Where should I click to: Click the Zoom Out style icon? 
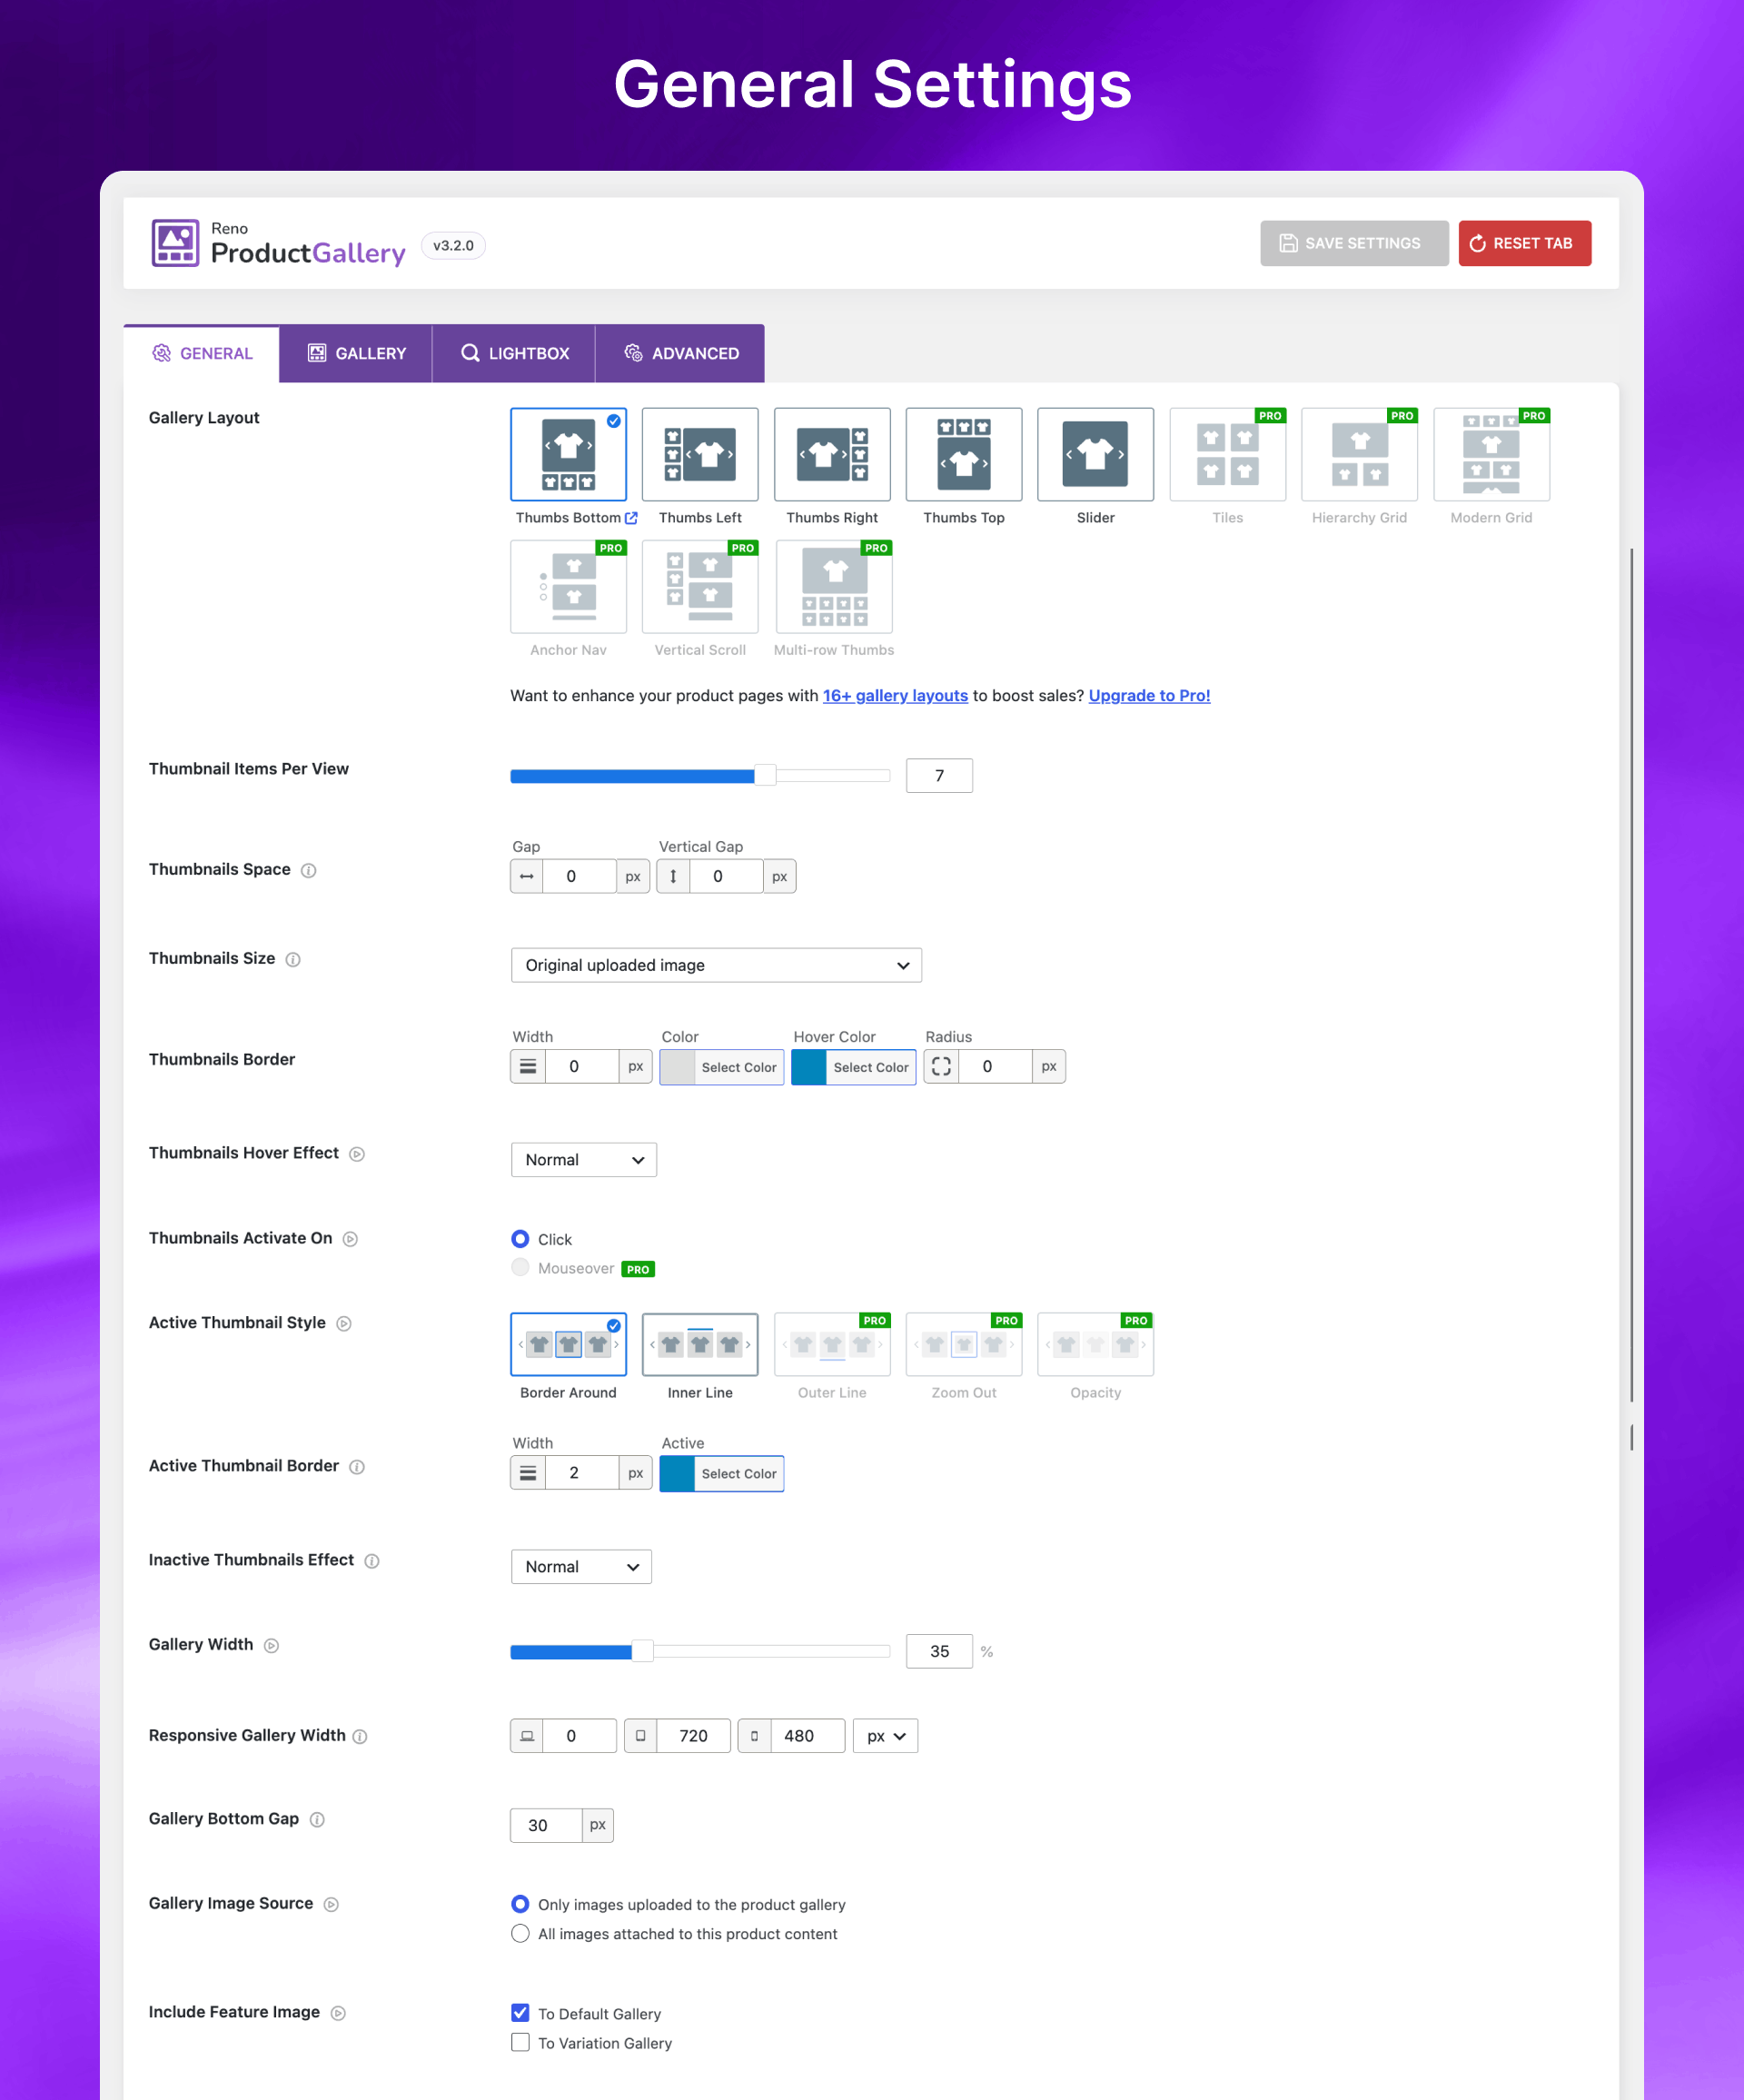click(x=964, y=1344)
